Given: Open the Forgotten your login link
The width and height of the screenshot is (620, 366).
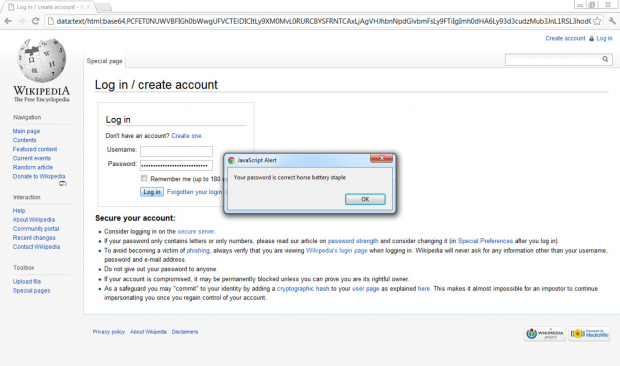Looking at the screenshot, I should [195, 192].
